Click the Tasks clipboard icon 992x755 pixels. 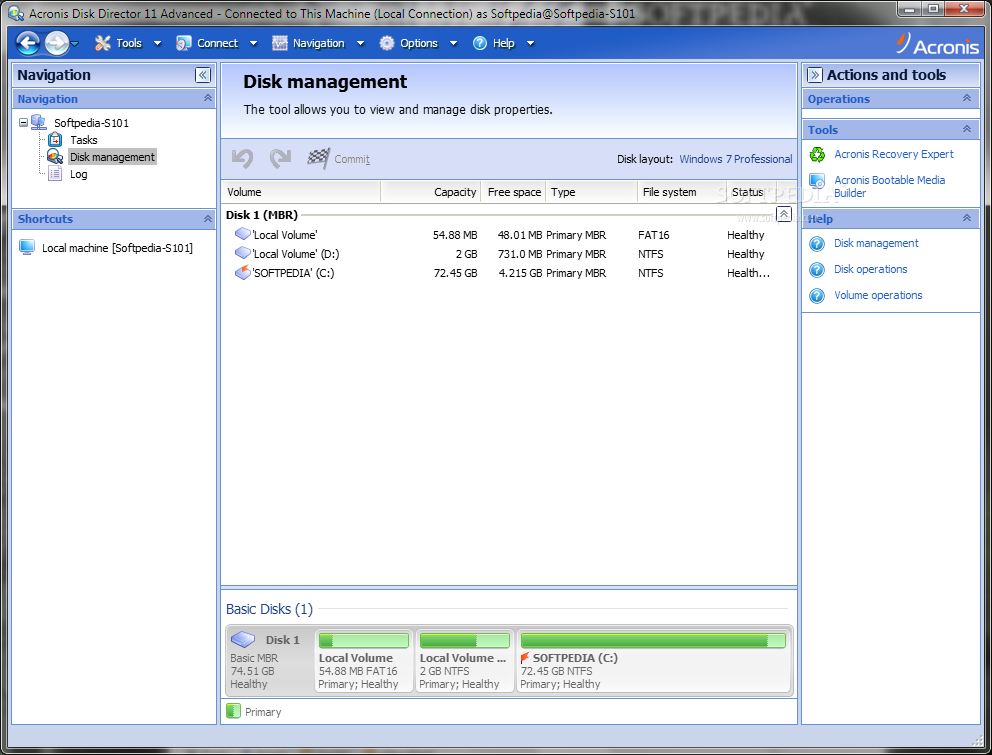(55, 139)
